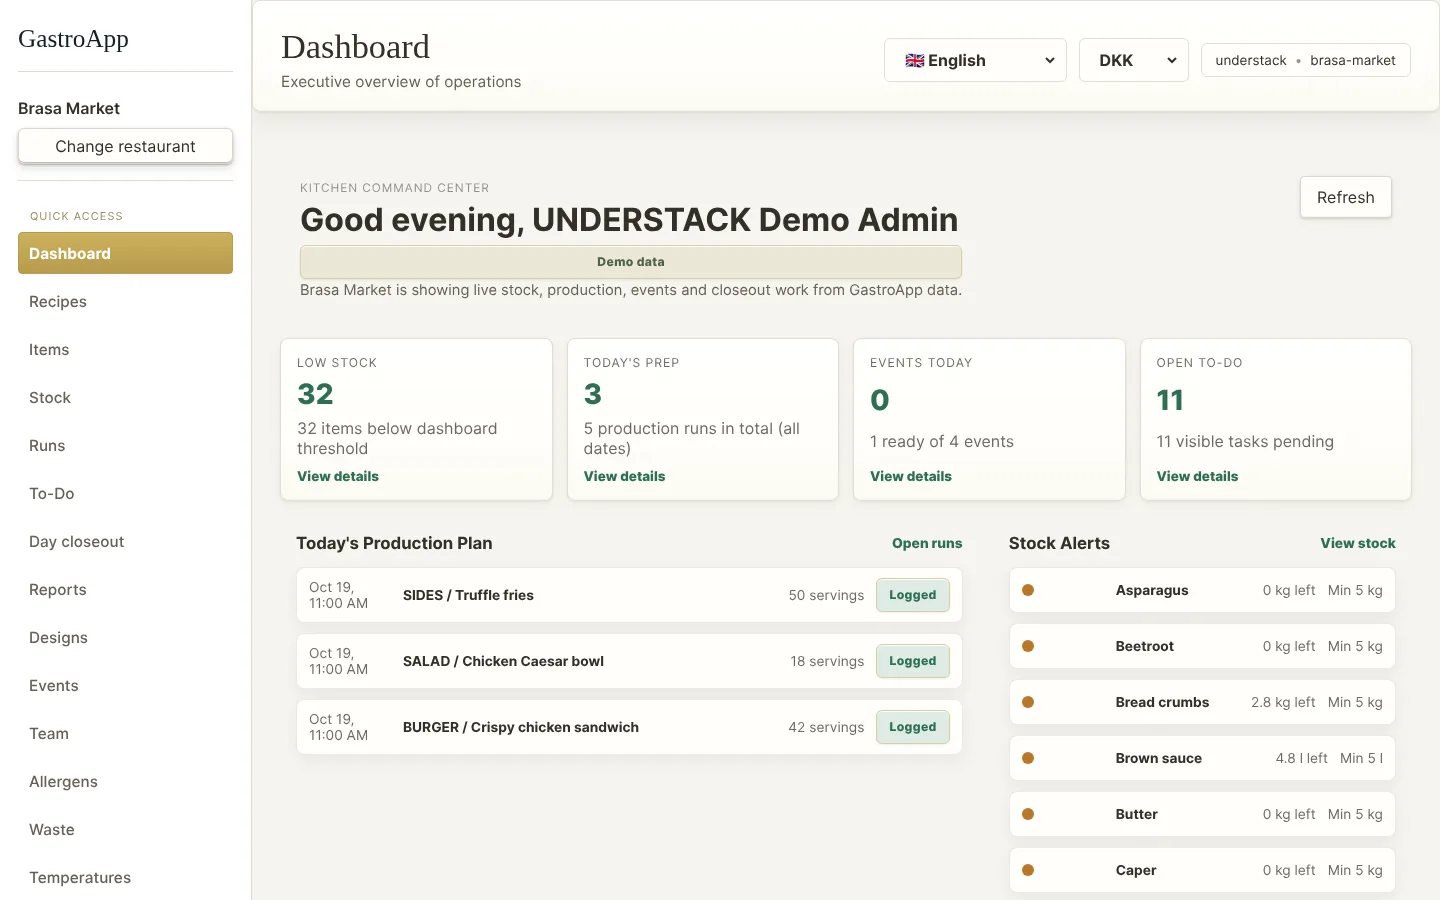Click the 42 servings value
This screenshot has width=1440, height=900.
[x=826, y=727]
